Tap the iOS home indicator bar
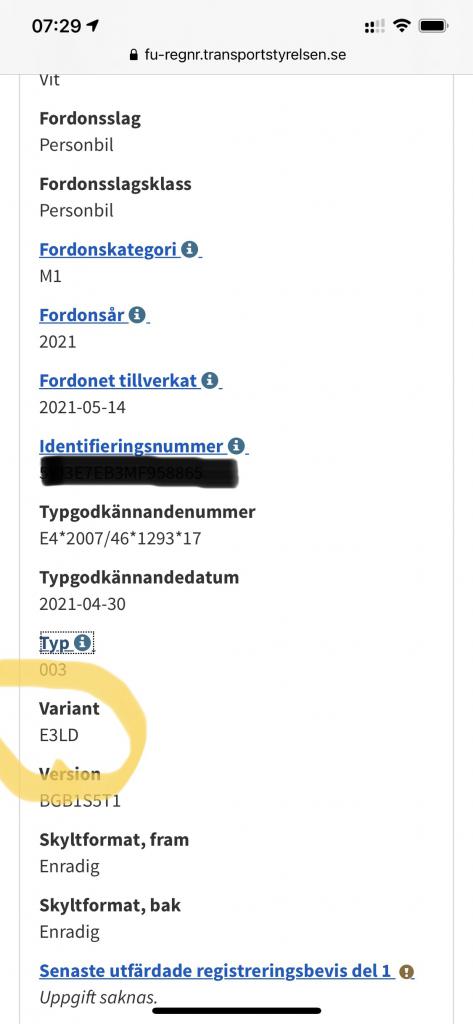The image size is (473, 1024). (x=236, y=1011)
